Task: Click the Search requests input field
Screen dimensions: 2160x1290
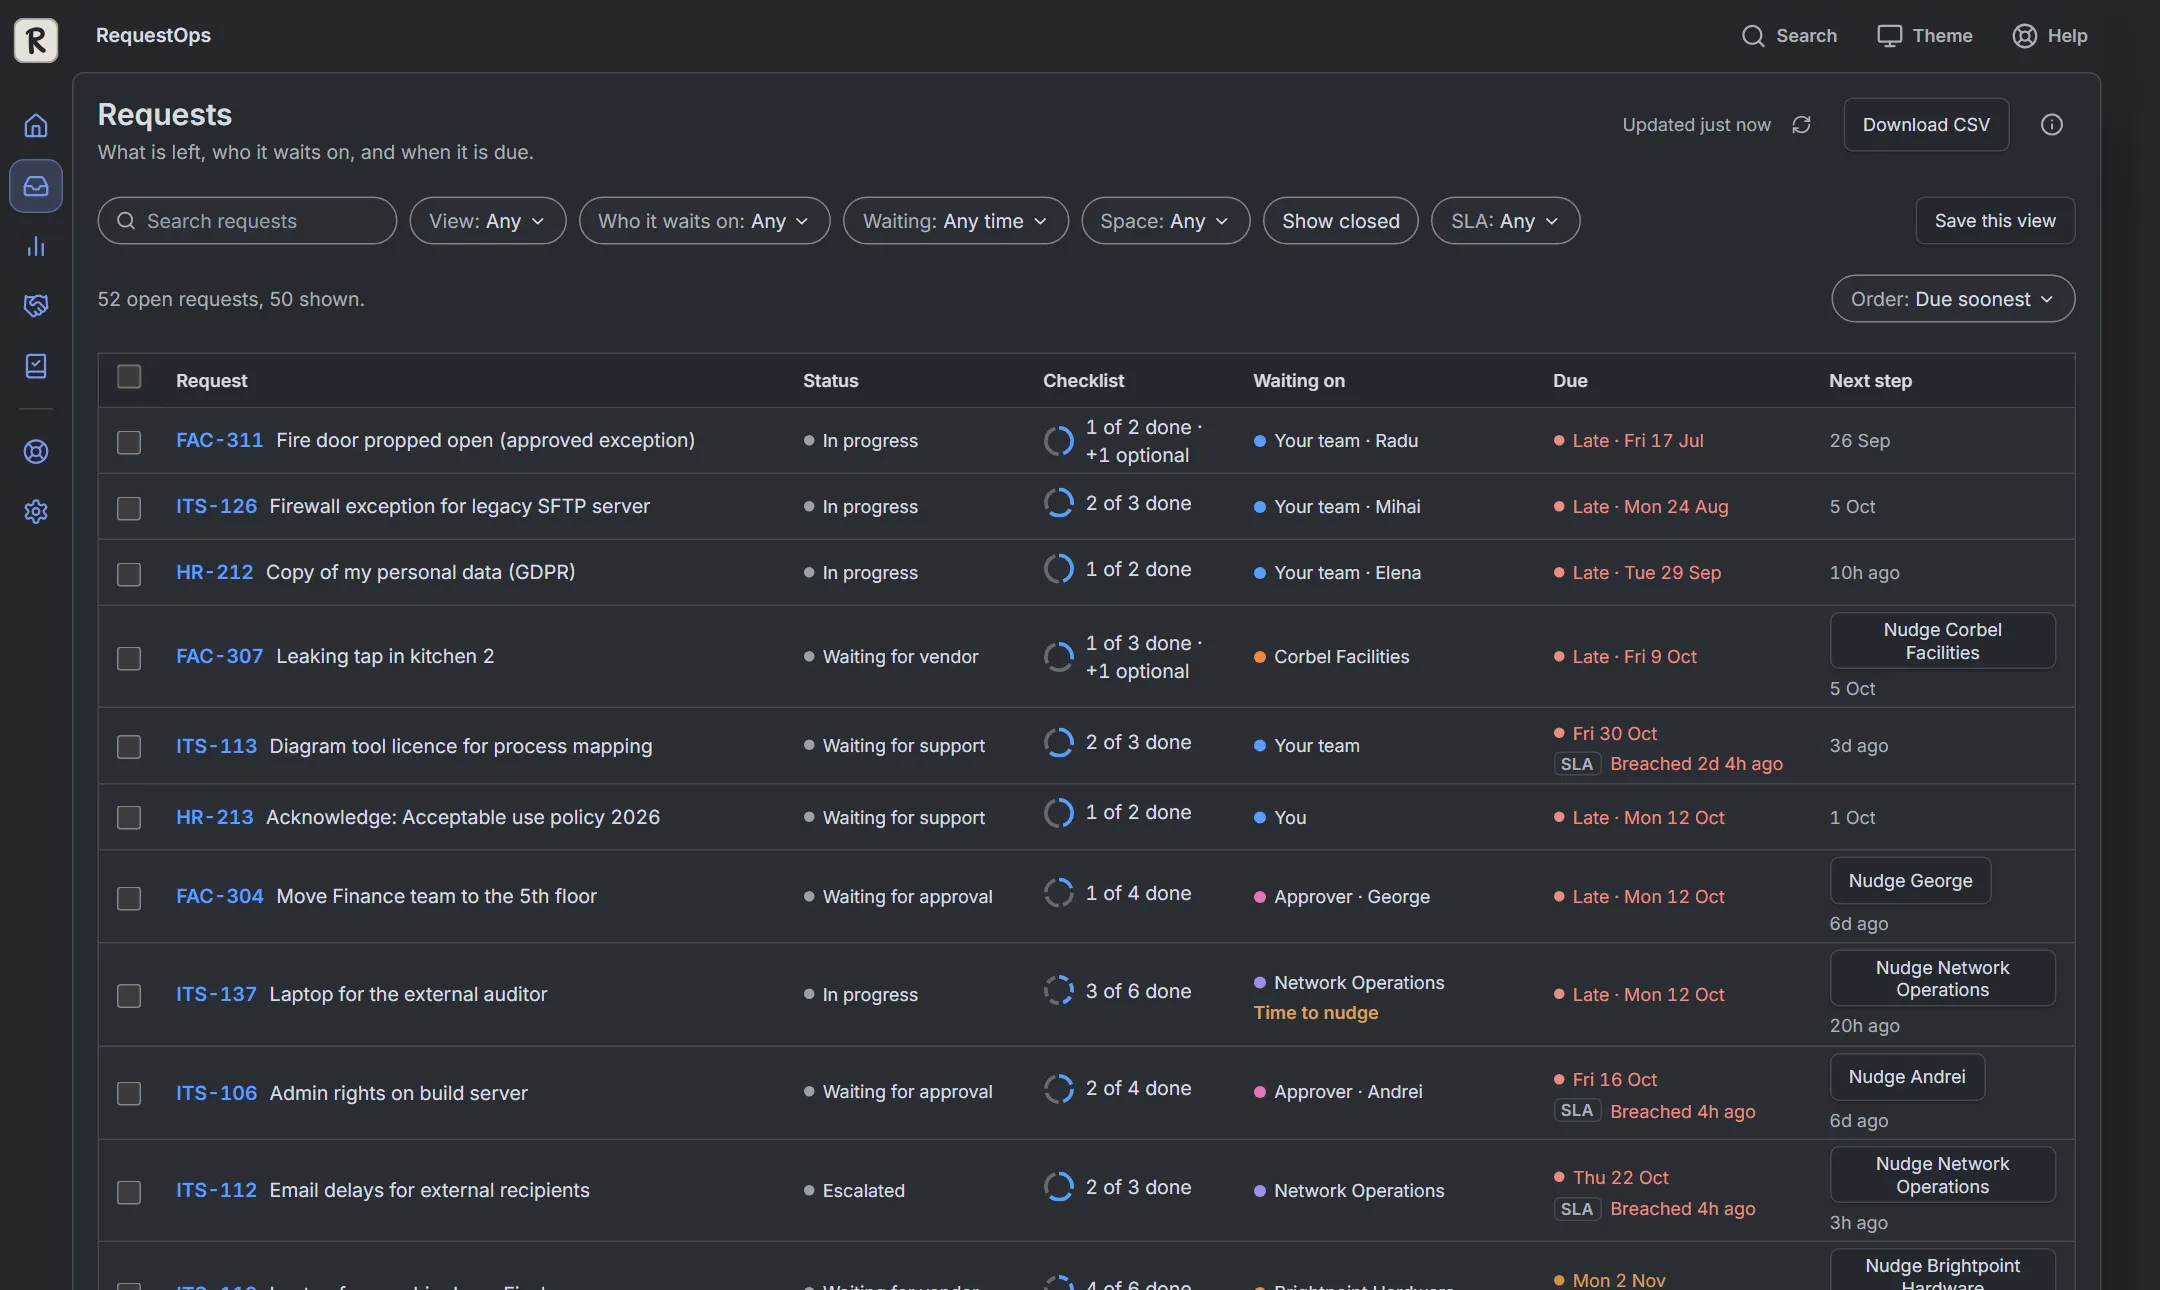Action: pyautogui.click(x=247, y=221)
